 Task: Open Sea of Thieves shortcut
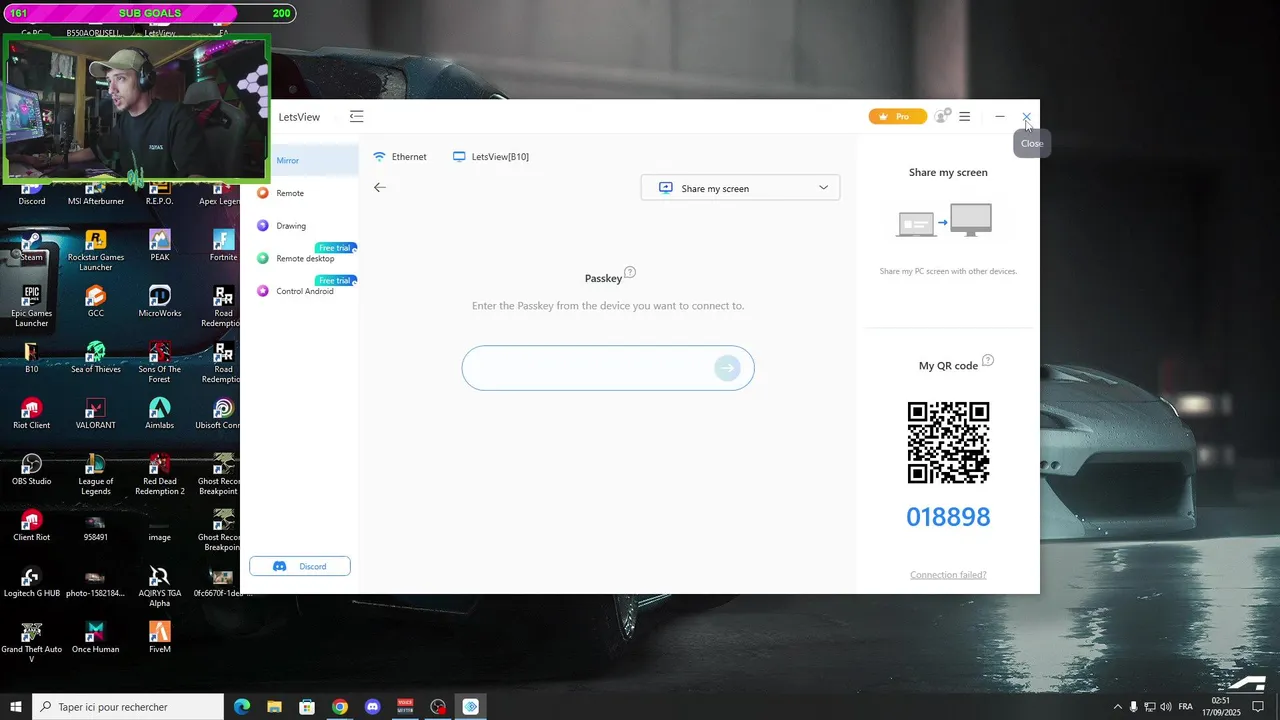coord(96,358)
